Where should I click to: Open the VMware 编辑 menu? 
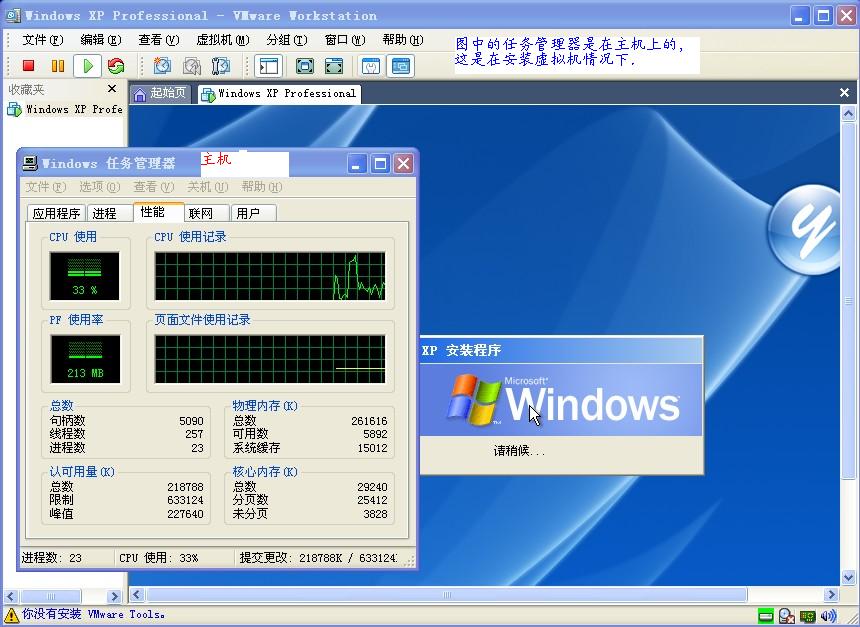coord(100,40)
